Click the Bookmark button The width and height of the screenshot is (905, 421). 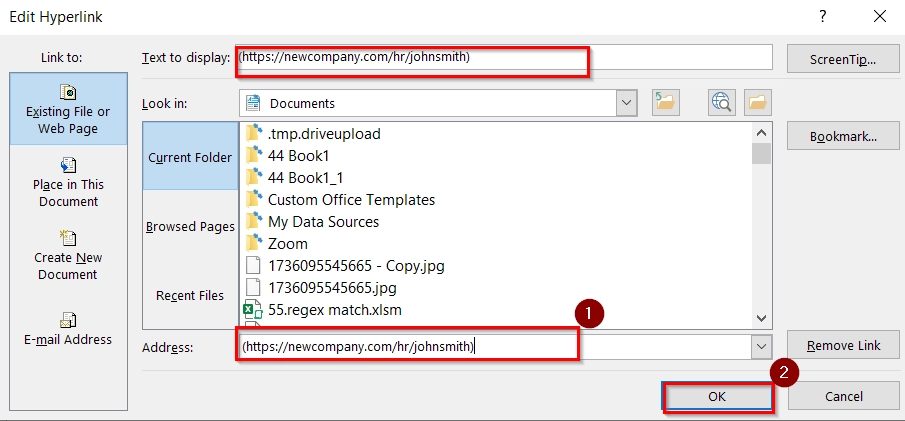(843, 136)
